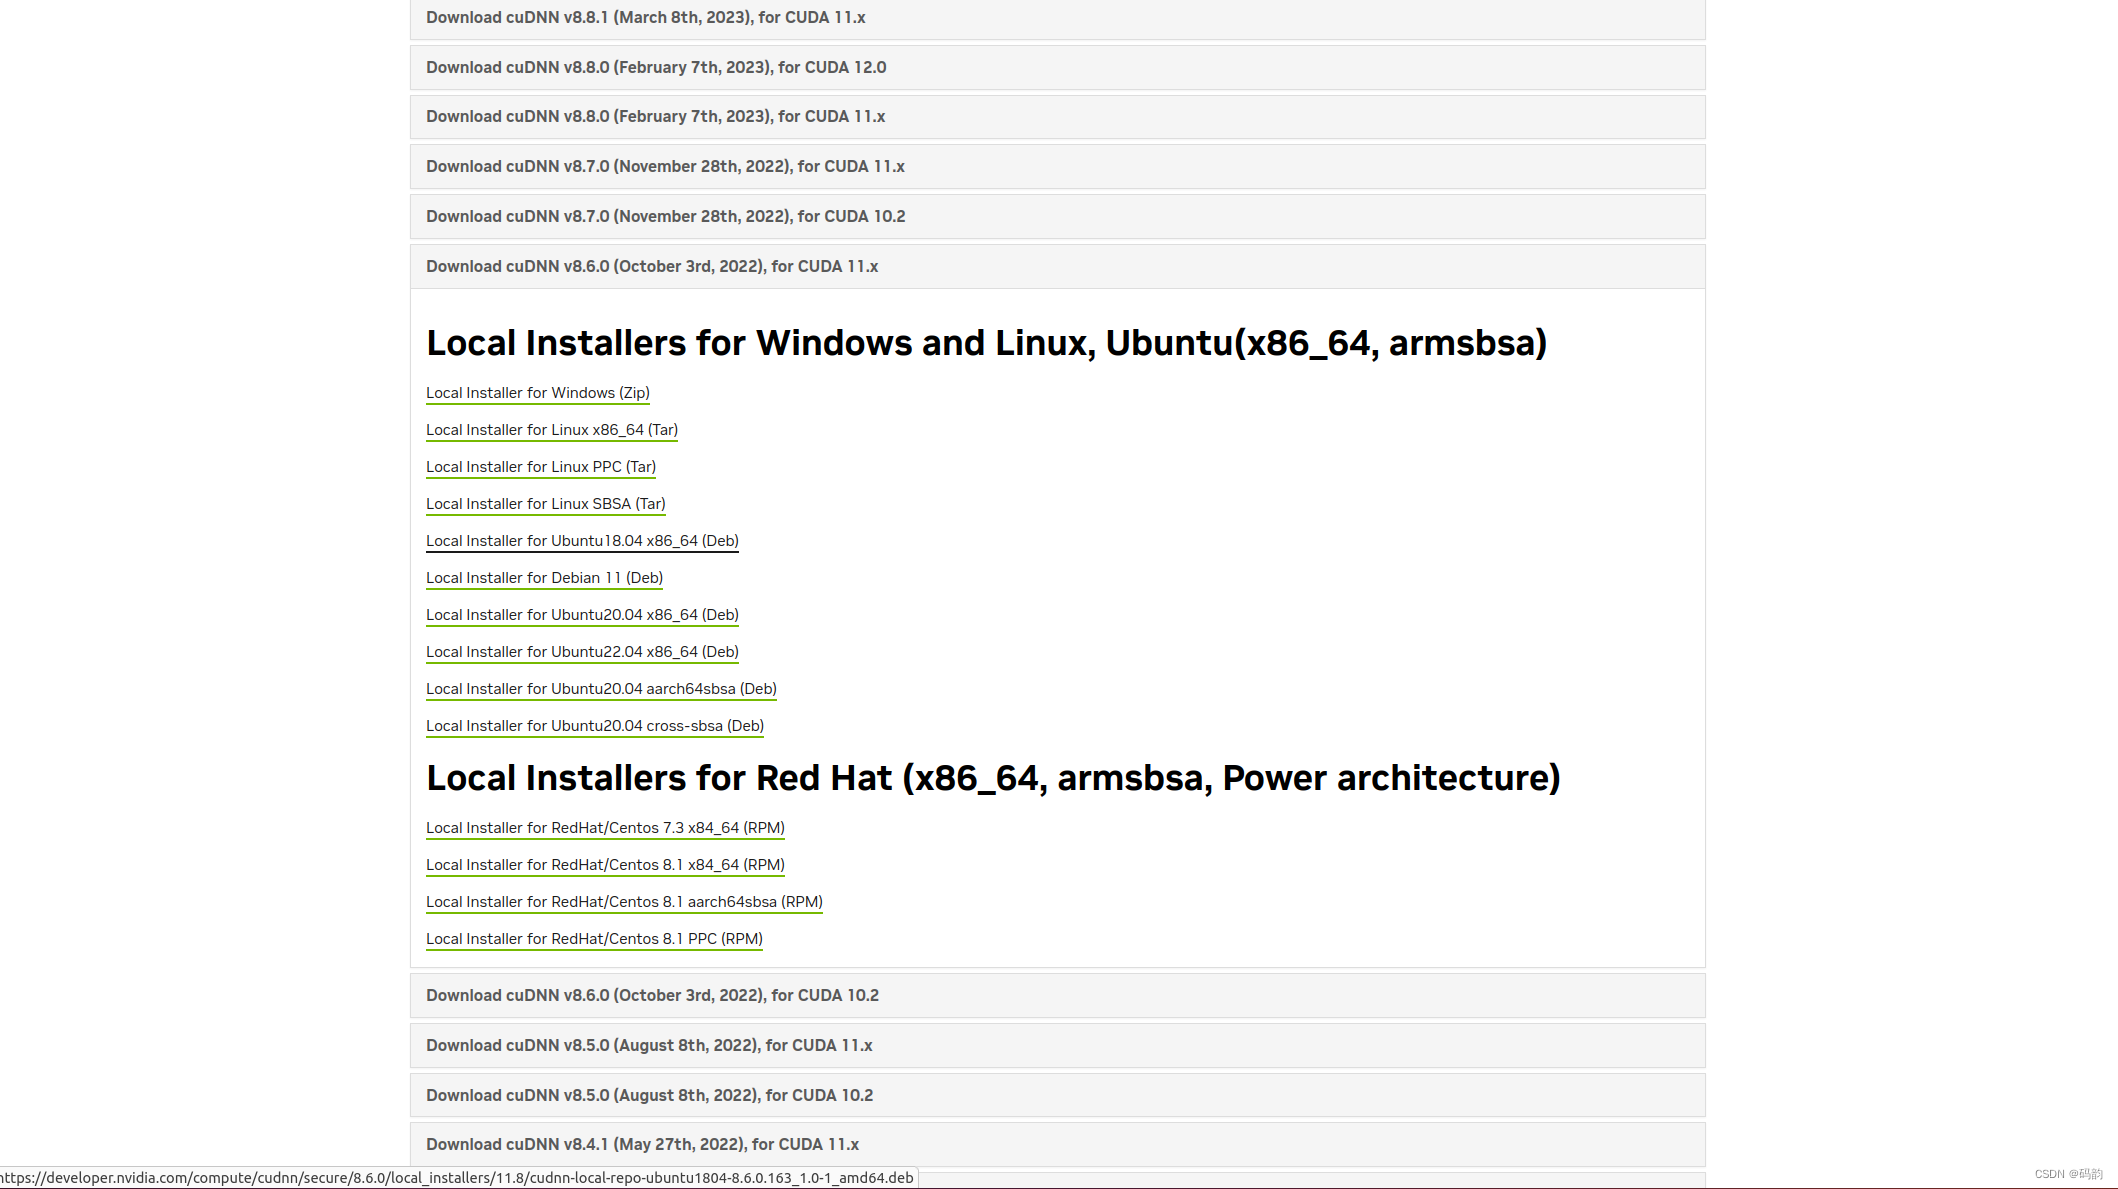Expand cuDNN v8.8.0 for CUDA 11.x section
The width and height of the screenshot is (2118, 1189).
point(1057,117)
